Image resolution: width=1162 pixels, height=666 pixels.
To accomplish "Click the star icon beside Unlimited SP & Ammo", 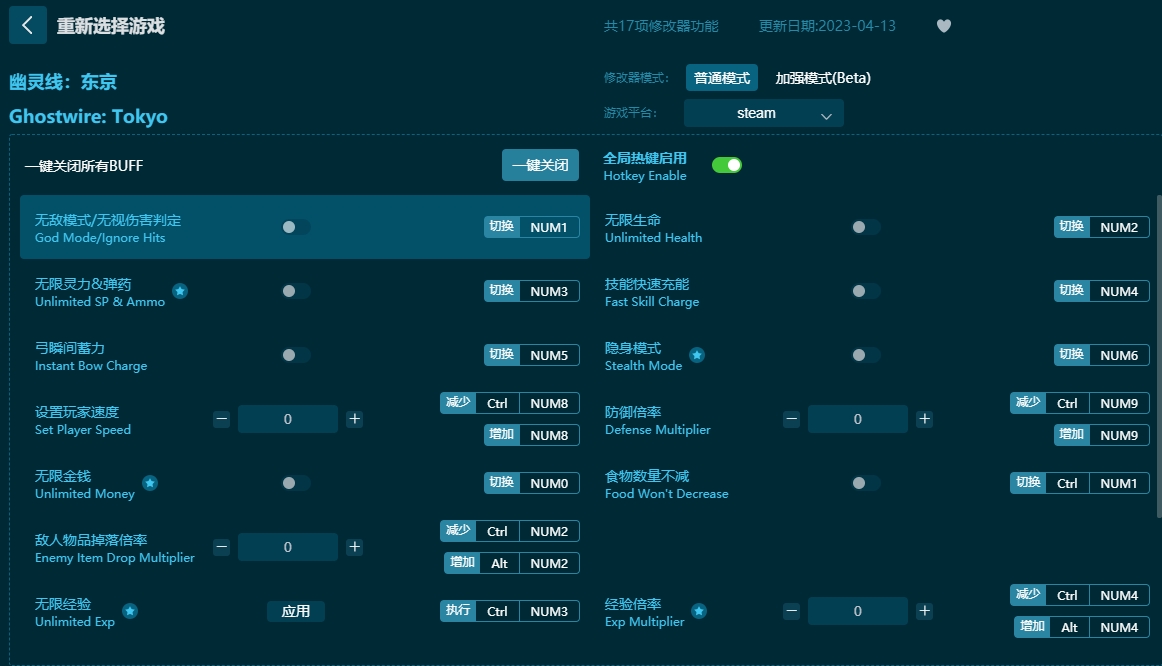I will (180, 291).
